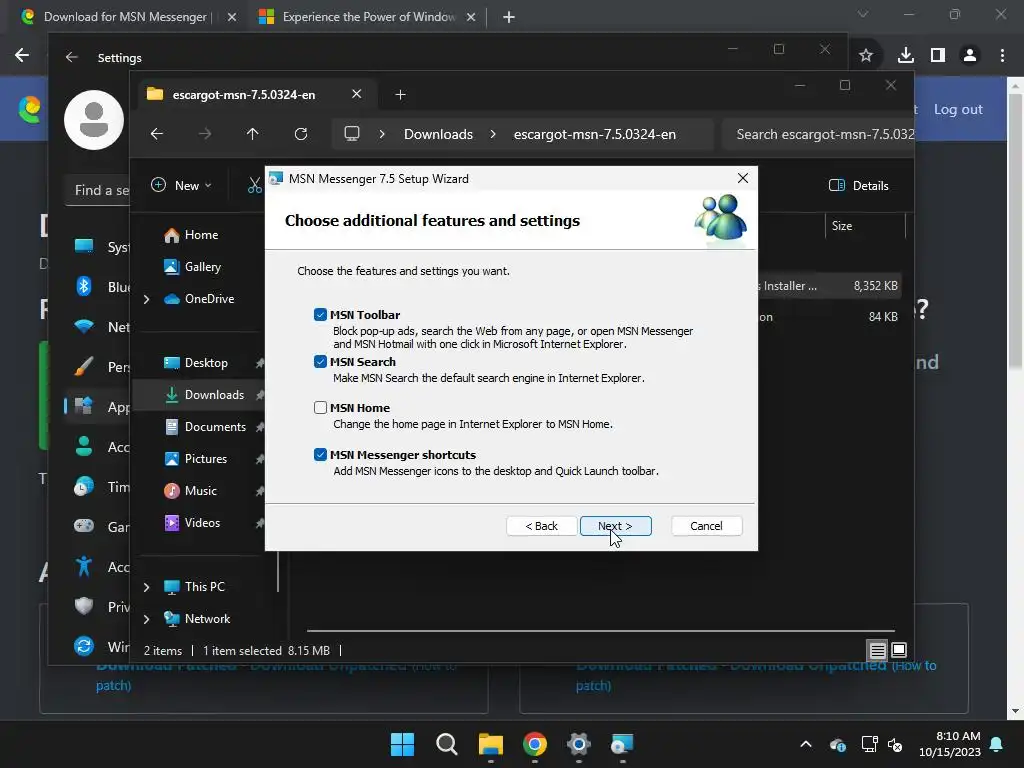Click Settings back arrow
Image resolution: width=1024 pixels, height=768 pixels.
click(72, 57)
